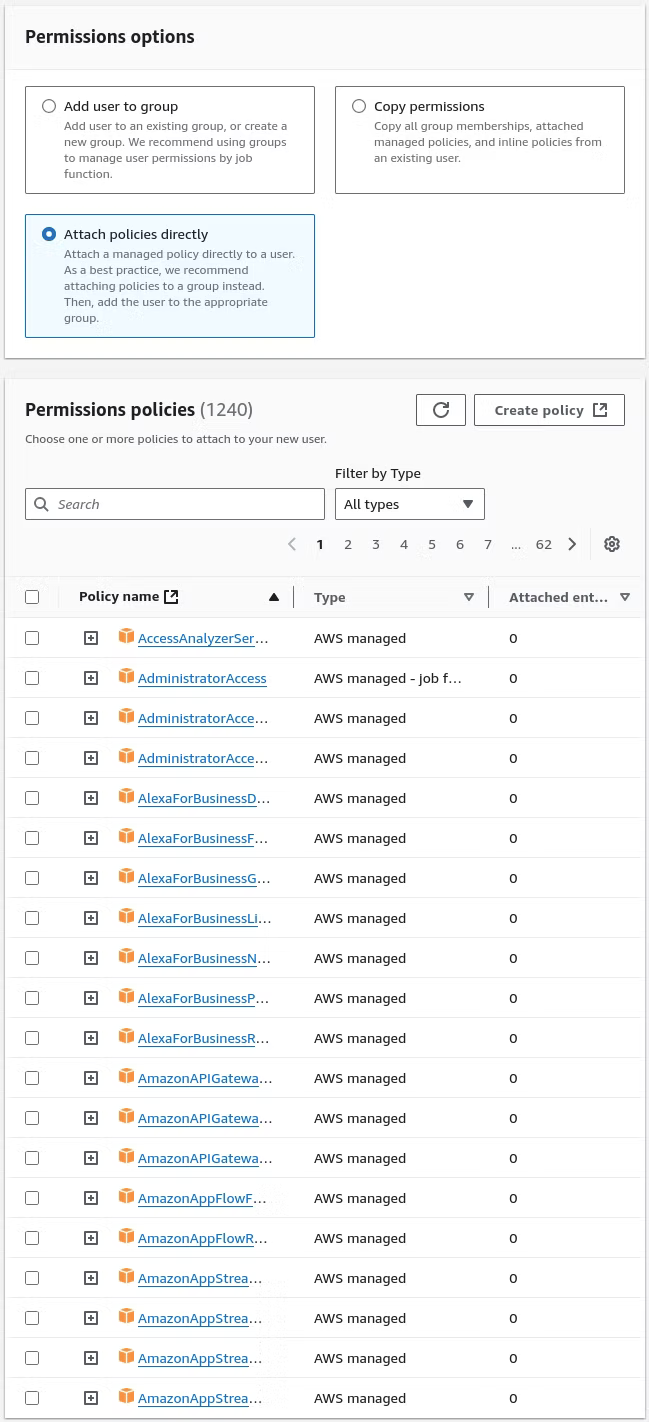Click orange policy icon for AlexaForBusinessLi...

pyautogui.click(x=126, y=917)
